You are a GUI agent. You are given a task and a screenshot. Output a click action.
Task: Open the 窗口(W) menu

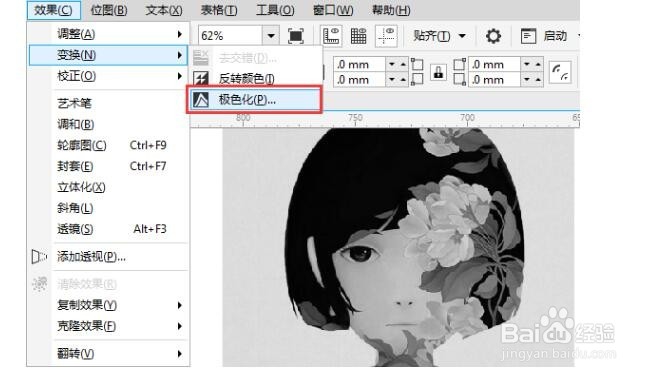(332, 10)
